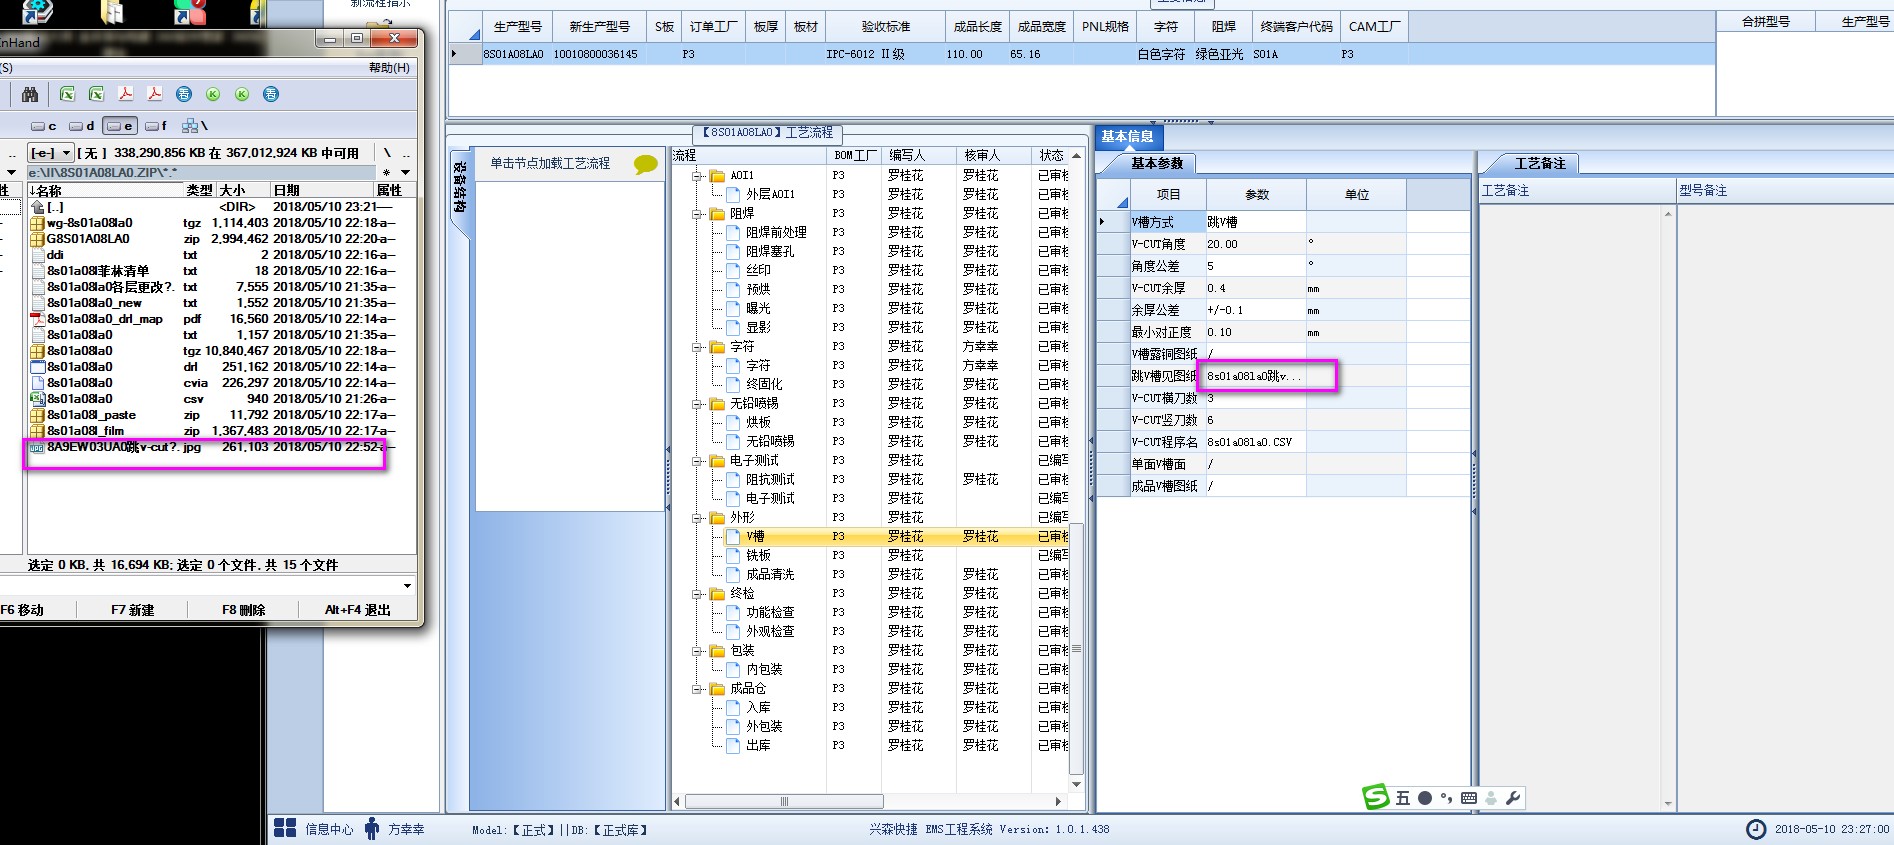Collapse the 成品仓 folder node
This screenshot has height=845, width=1894.
tap(697, 689)
